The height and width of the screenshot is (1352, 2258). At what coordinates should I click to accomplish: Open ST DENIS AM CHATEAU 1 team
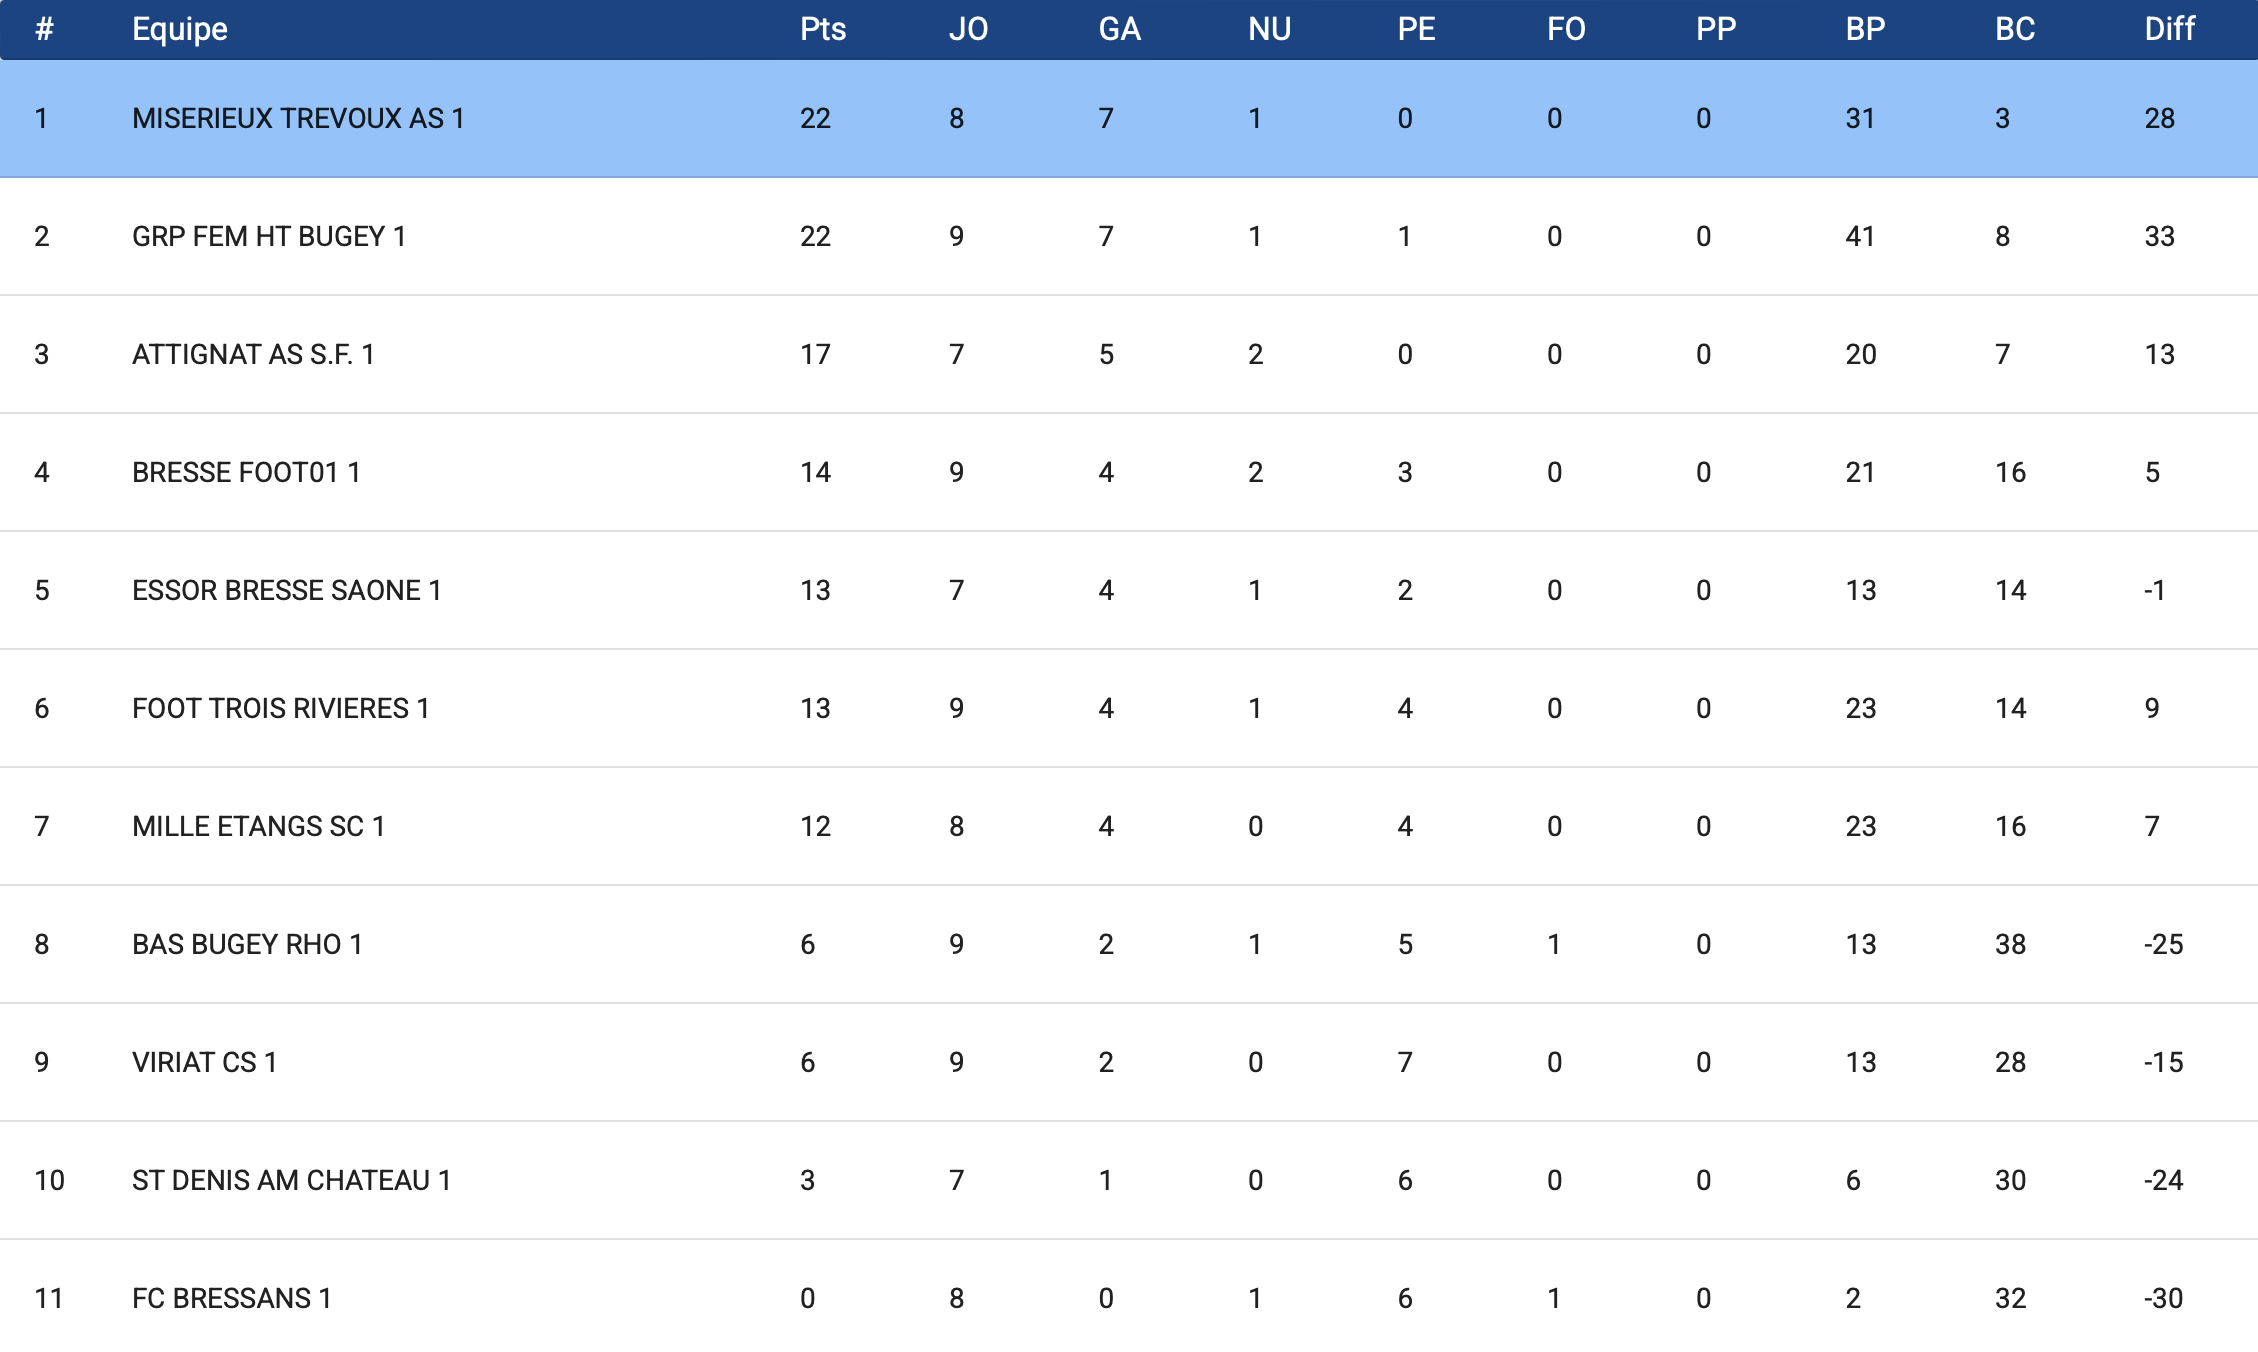click(291, 1180)
